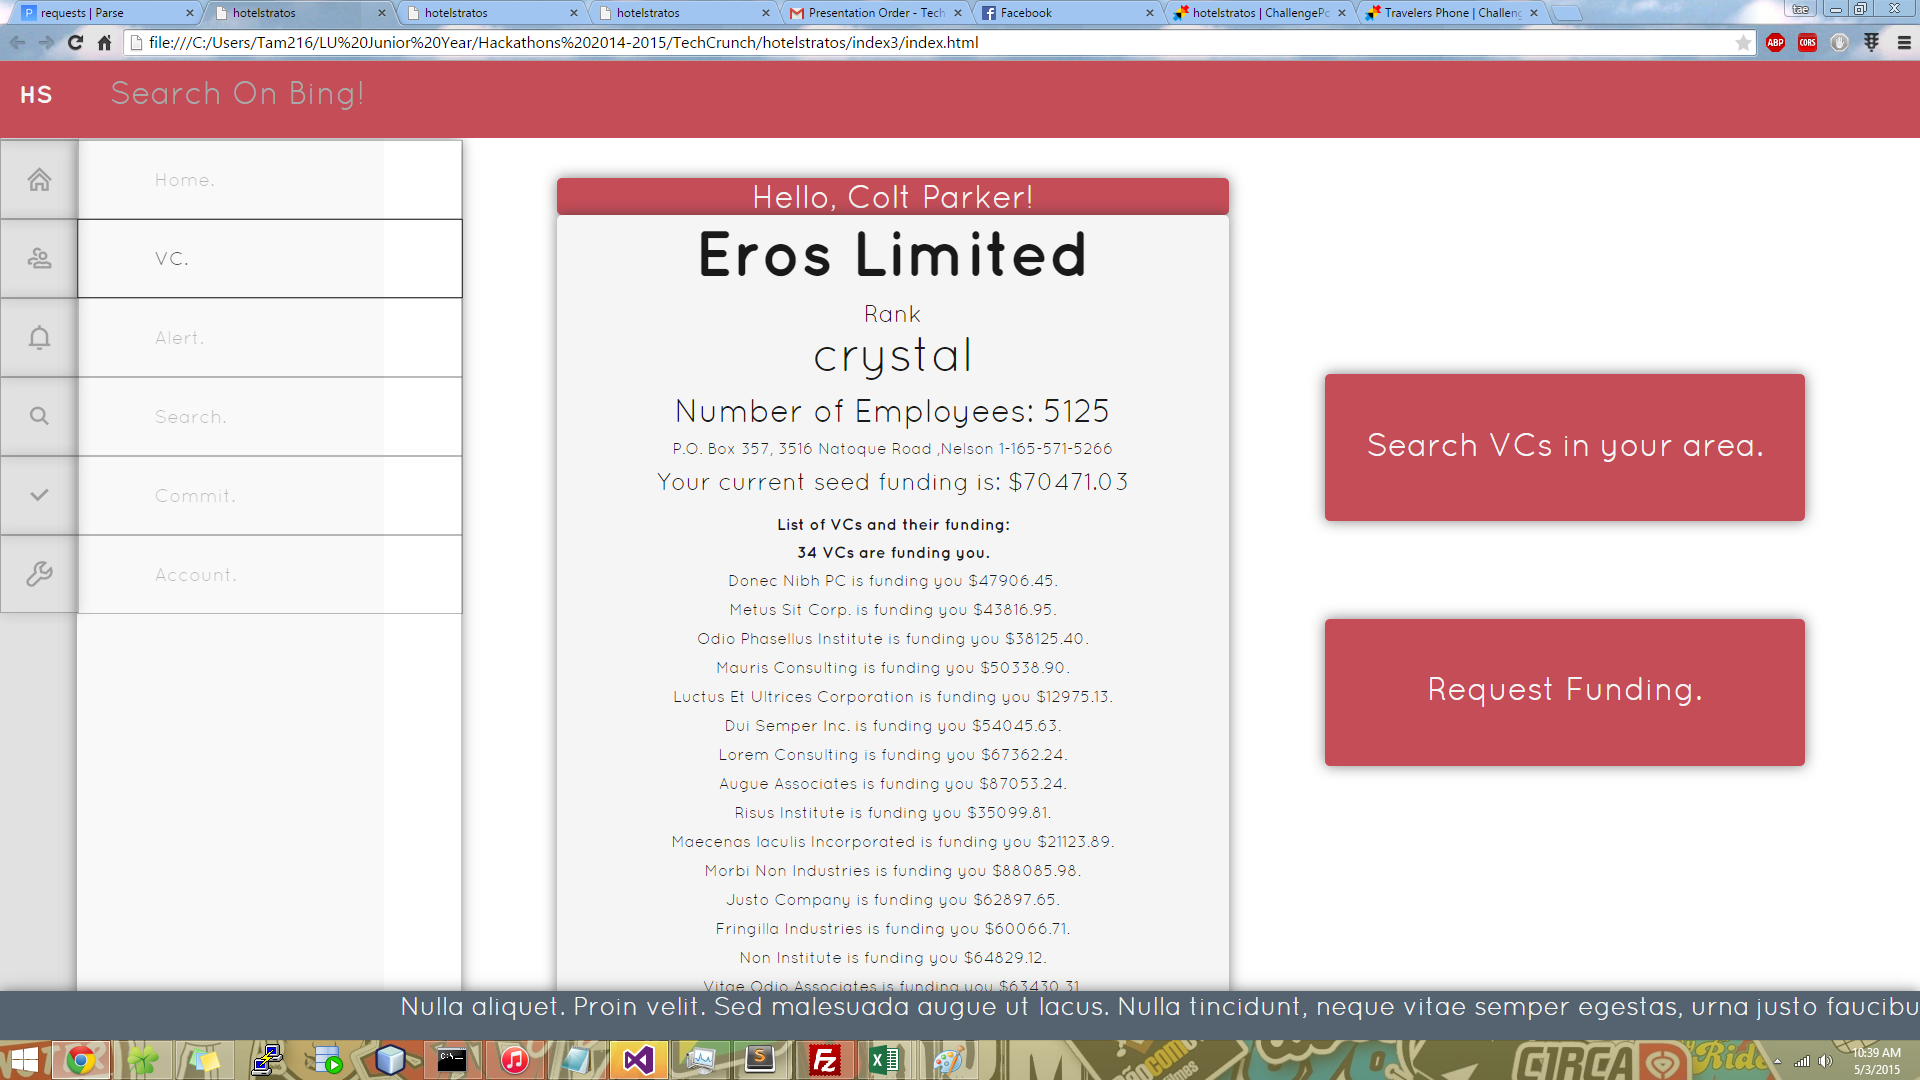Image resolution: width=1920 pixels, height=1080 pixels.
Task: Bookmark page with the star icon
Action: [x=1743, y=42]
